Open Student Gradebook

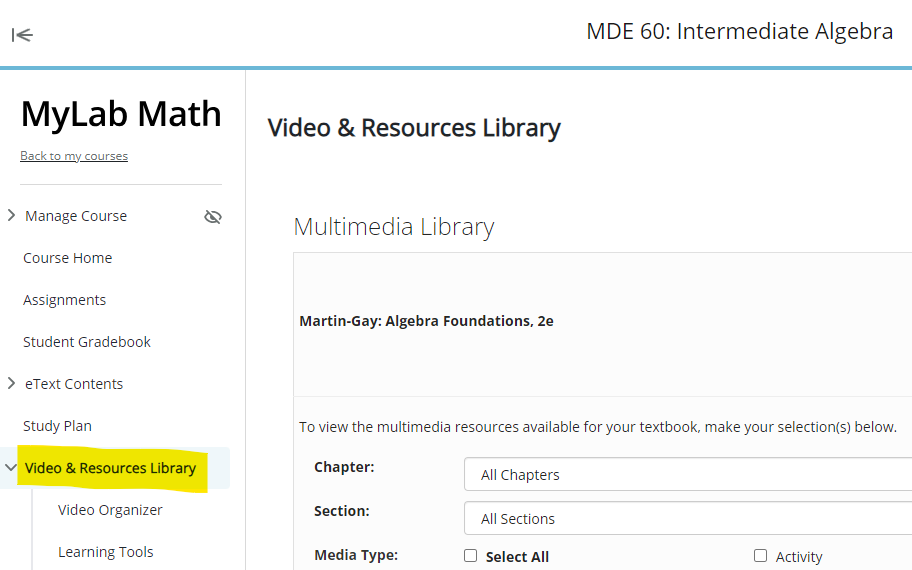point(87,342)
